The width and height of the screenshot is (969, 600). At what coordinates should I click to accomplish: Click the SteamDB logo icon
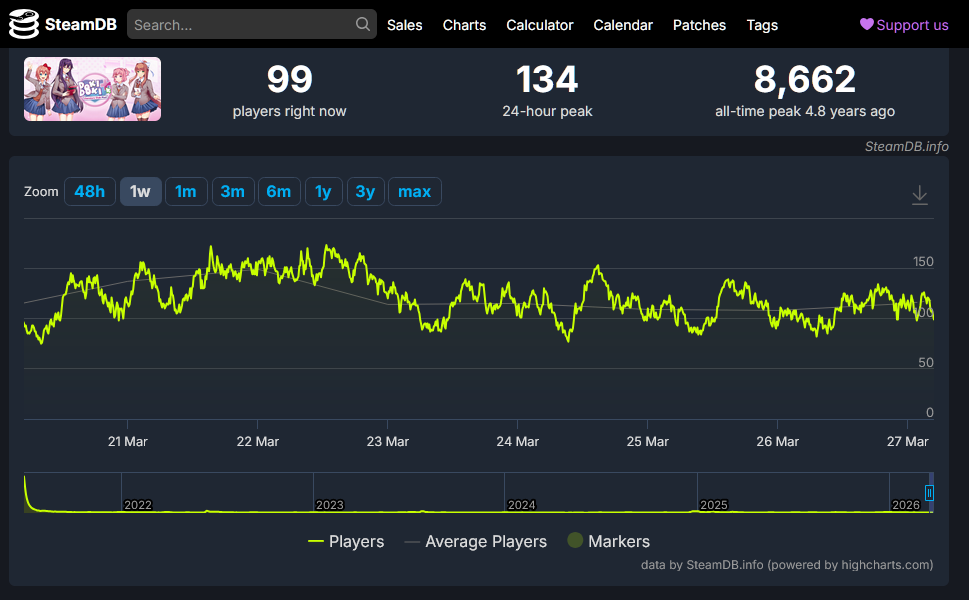tap(23, 24)
